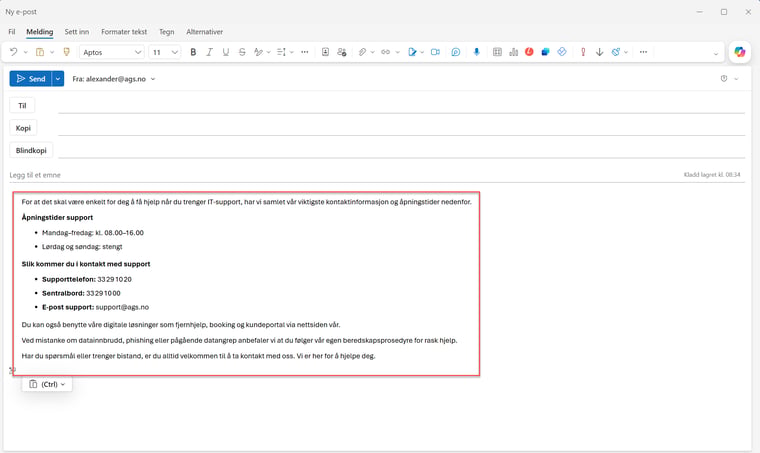This screenshot has height=453, width=760.
Task: Expand the Paste options arrow in toolbar
Action: [52, 52]
